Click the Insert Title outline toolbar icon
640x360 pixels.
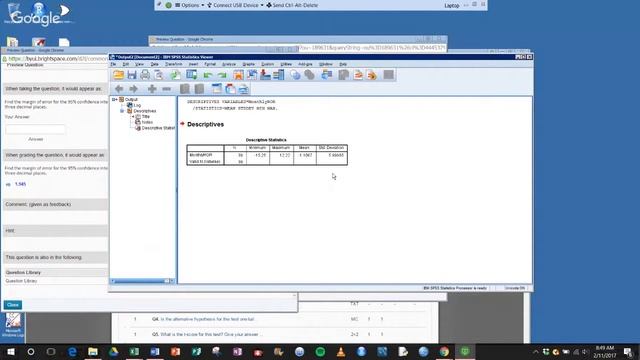pyautogui.click(x=230, y=89)
